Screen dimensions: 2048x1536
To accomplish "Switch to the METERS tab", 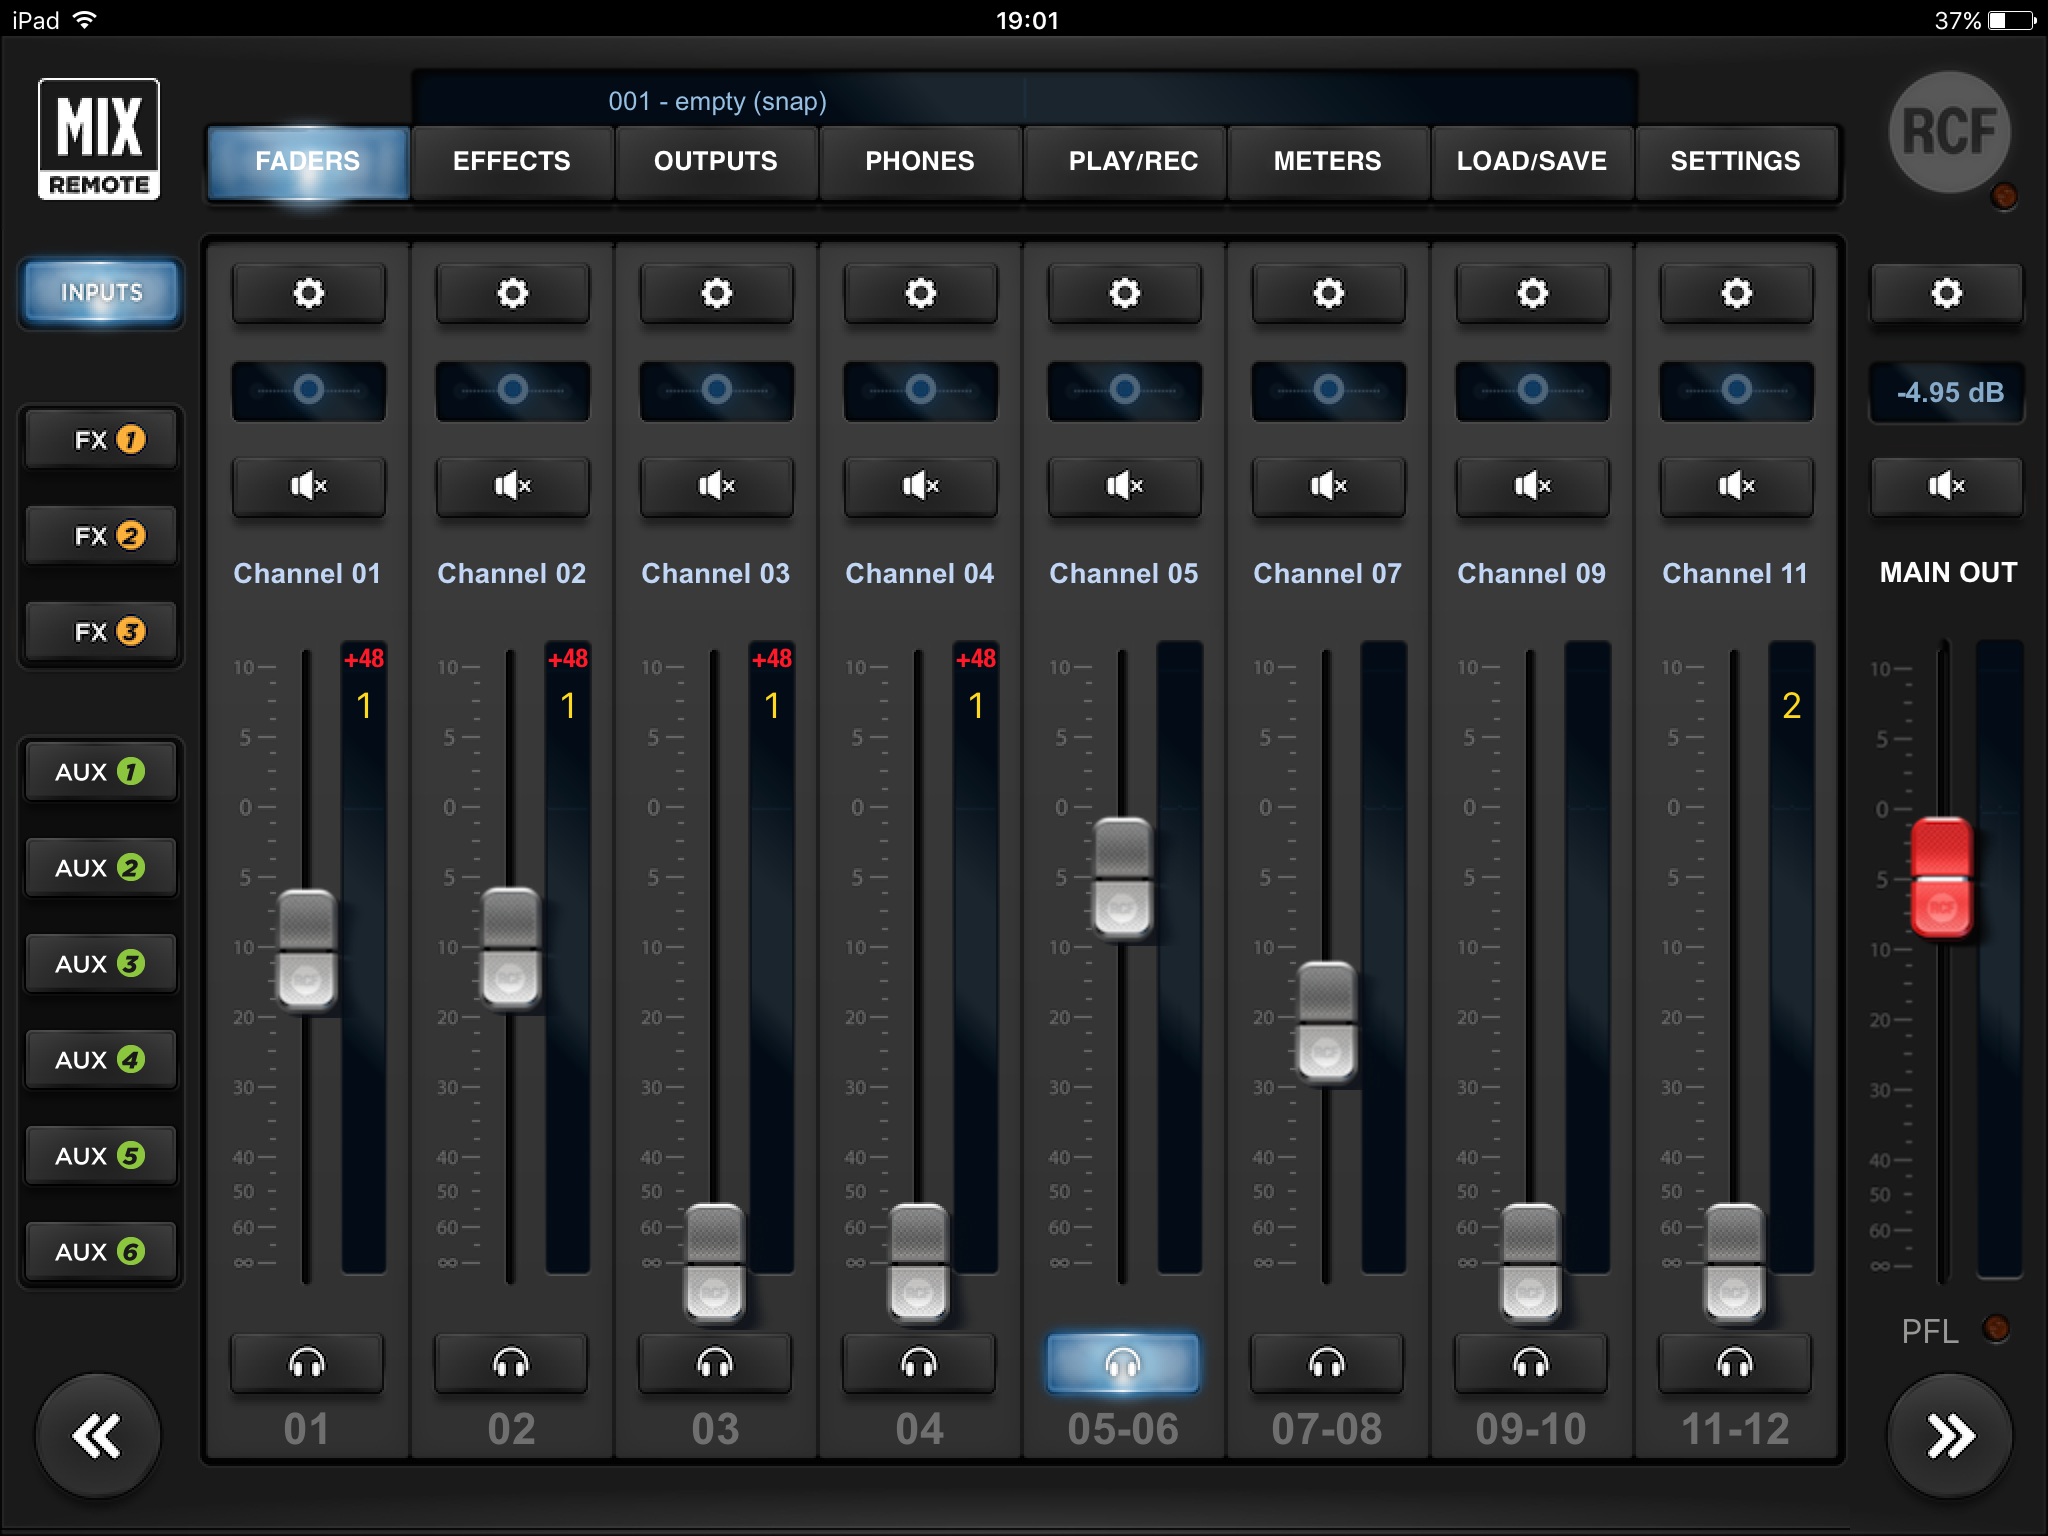I will pyautogui.click(x=1328, y=161).
